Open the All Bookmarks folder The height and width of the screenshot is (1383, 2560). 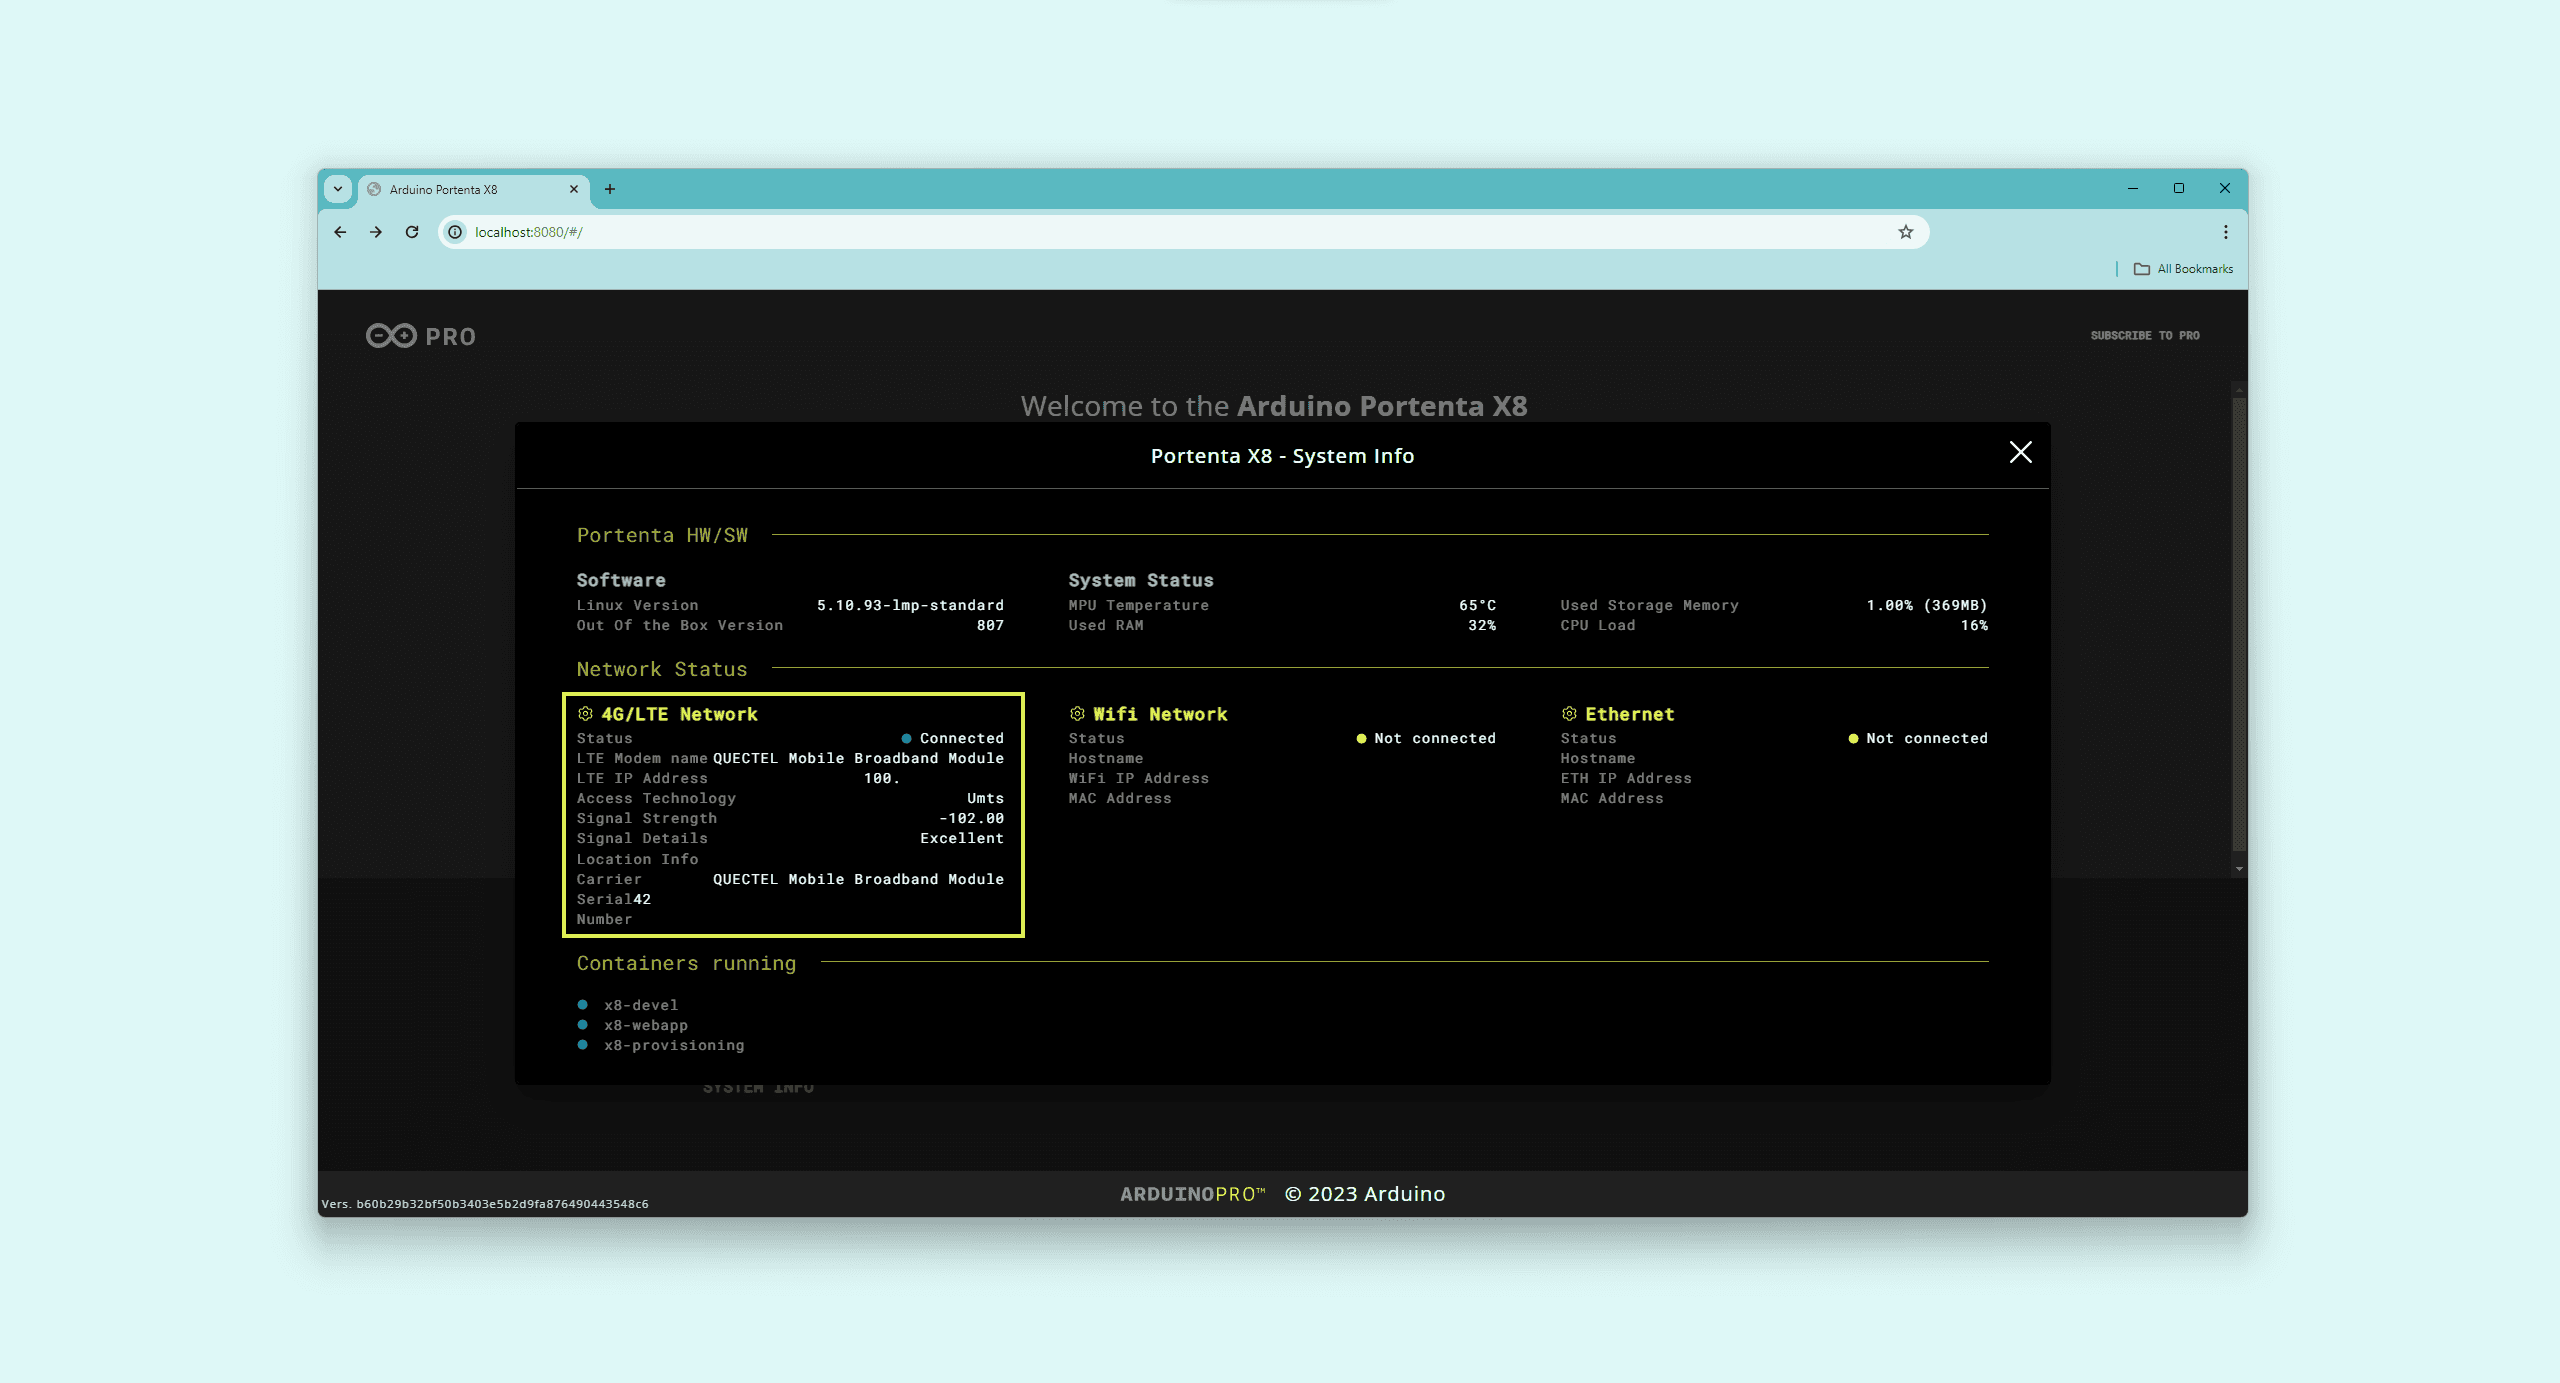pyautogui.click(x=2184, y=269)
